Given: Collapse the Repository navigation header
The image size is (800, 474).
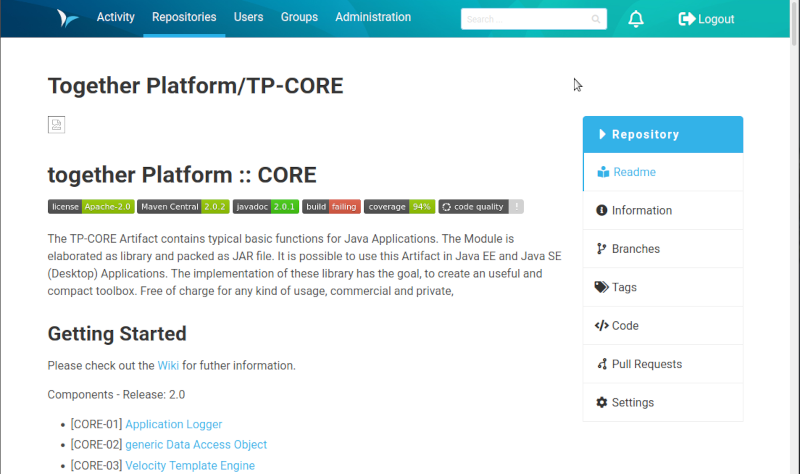Looking at the screenshot, I should point(663,134).
